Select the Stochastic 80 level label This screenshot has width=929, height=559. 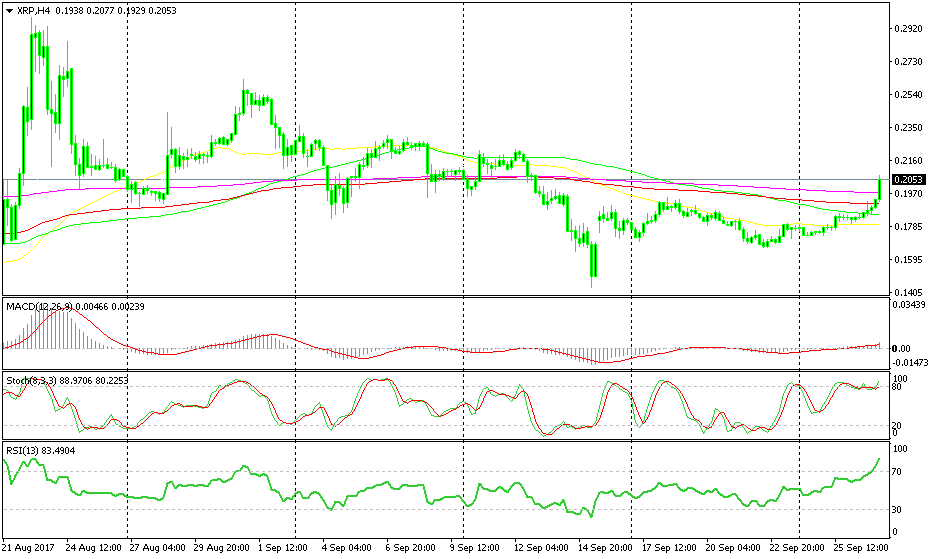click(897, 387)
